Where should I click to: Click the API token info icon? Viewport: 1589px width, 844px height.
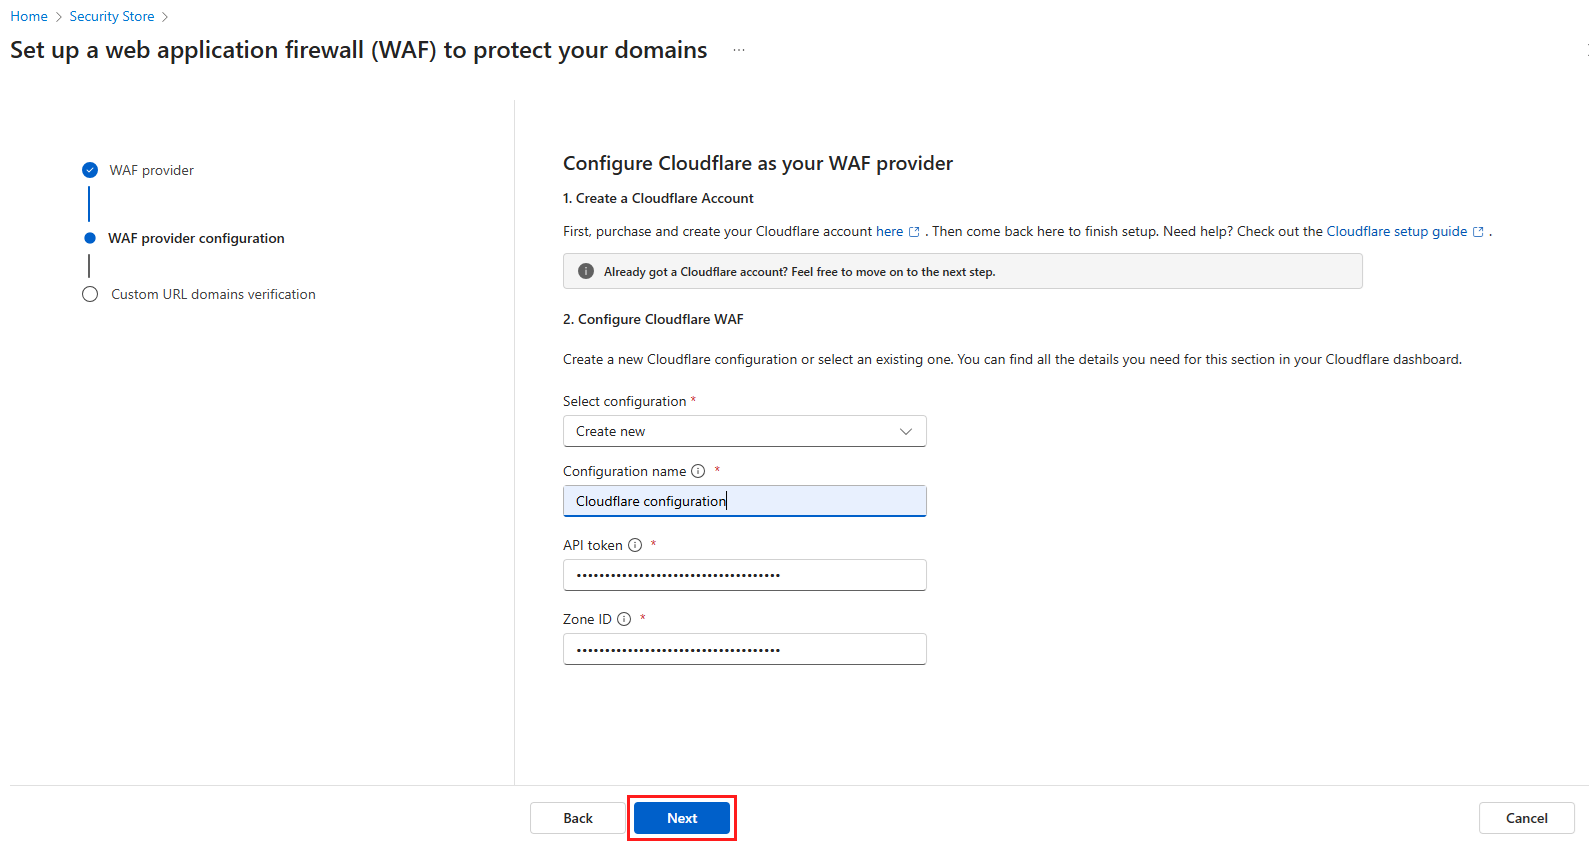click(x=635, y=545)
